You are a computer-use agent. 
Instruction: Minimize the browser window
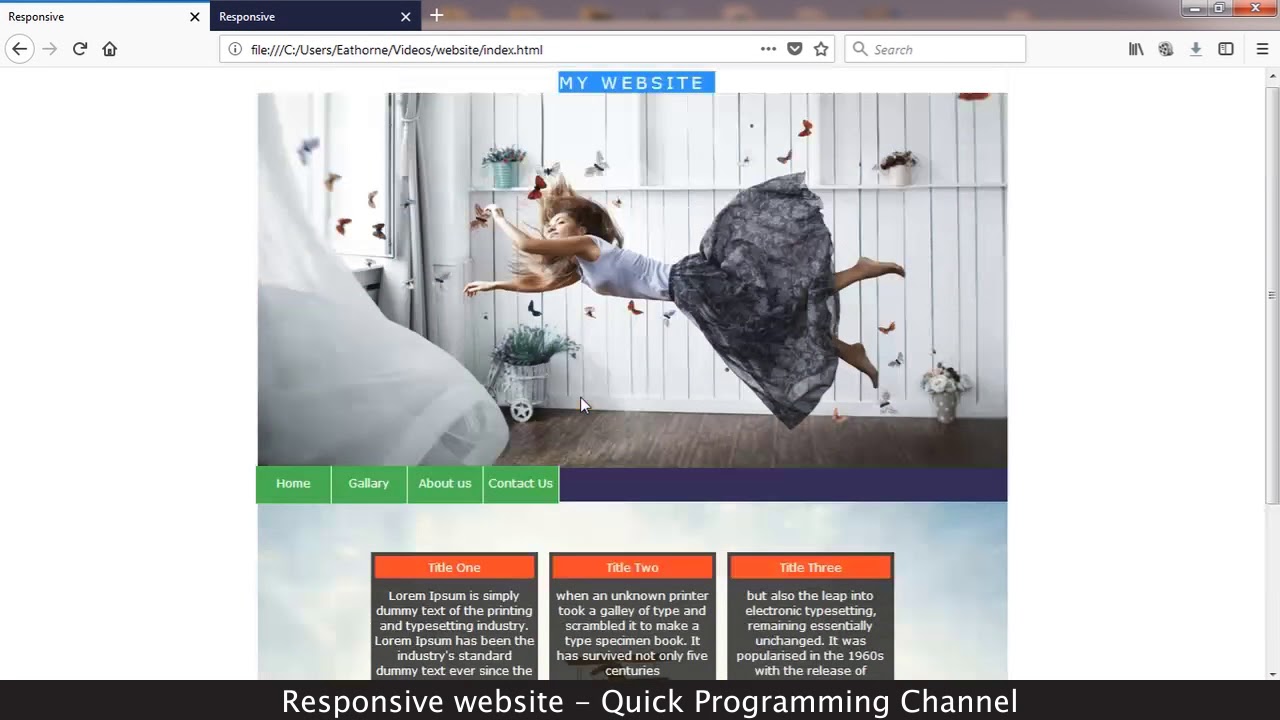point(1194,8)
